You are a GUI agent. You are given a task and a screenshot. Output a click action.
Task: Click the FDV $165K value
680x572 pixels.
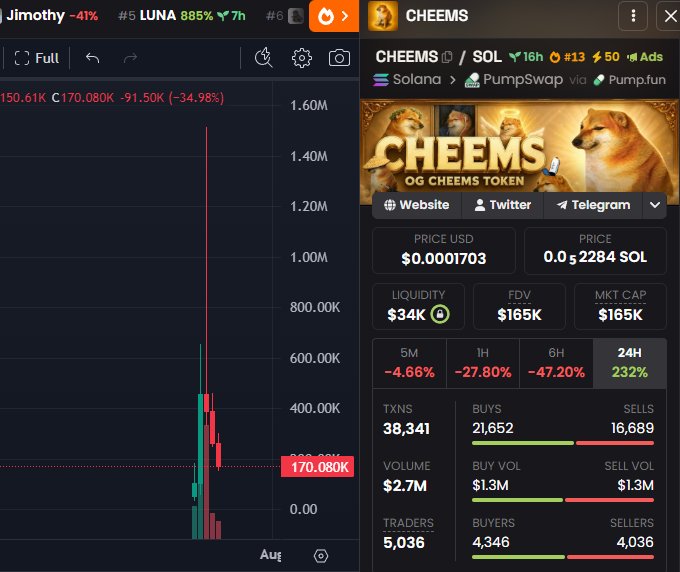[x=519, y=314]
